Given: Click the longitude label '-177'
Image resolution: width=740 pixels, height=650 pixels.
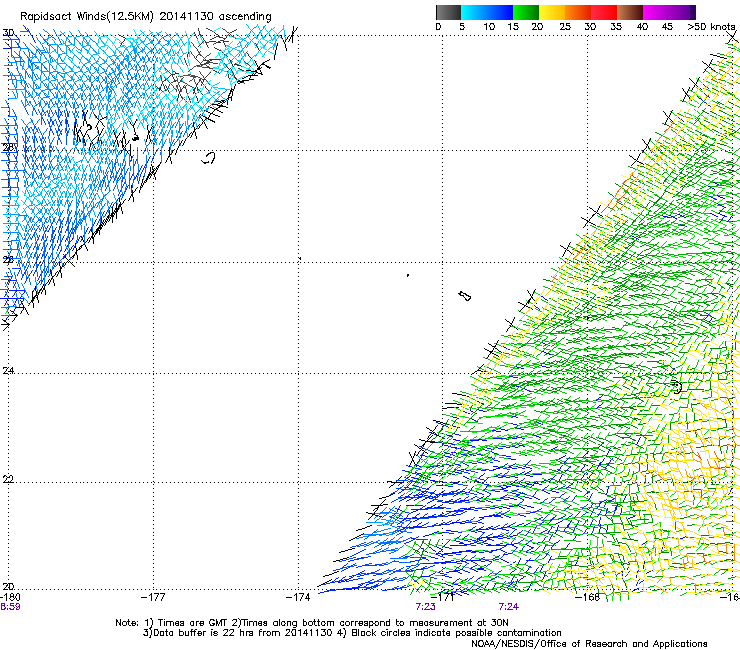Looking at the screenshot, I should pyautogui.click(x=153, y=597).
